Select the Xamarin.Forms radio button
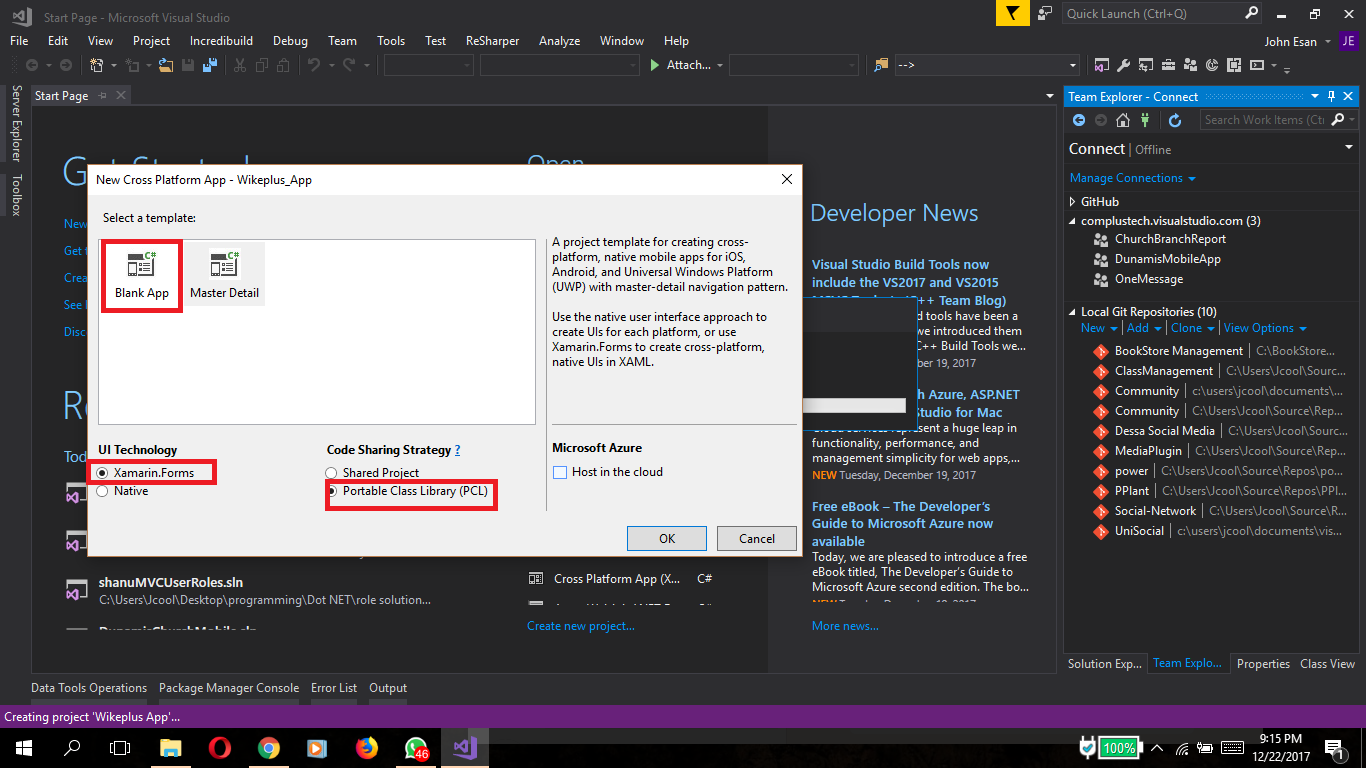 point(103,472)
